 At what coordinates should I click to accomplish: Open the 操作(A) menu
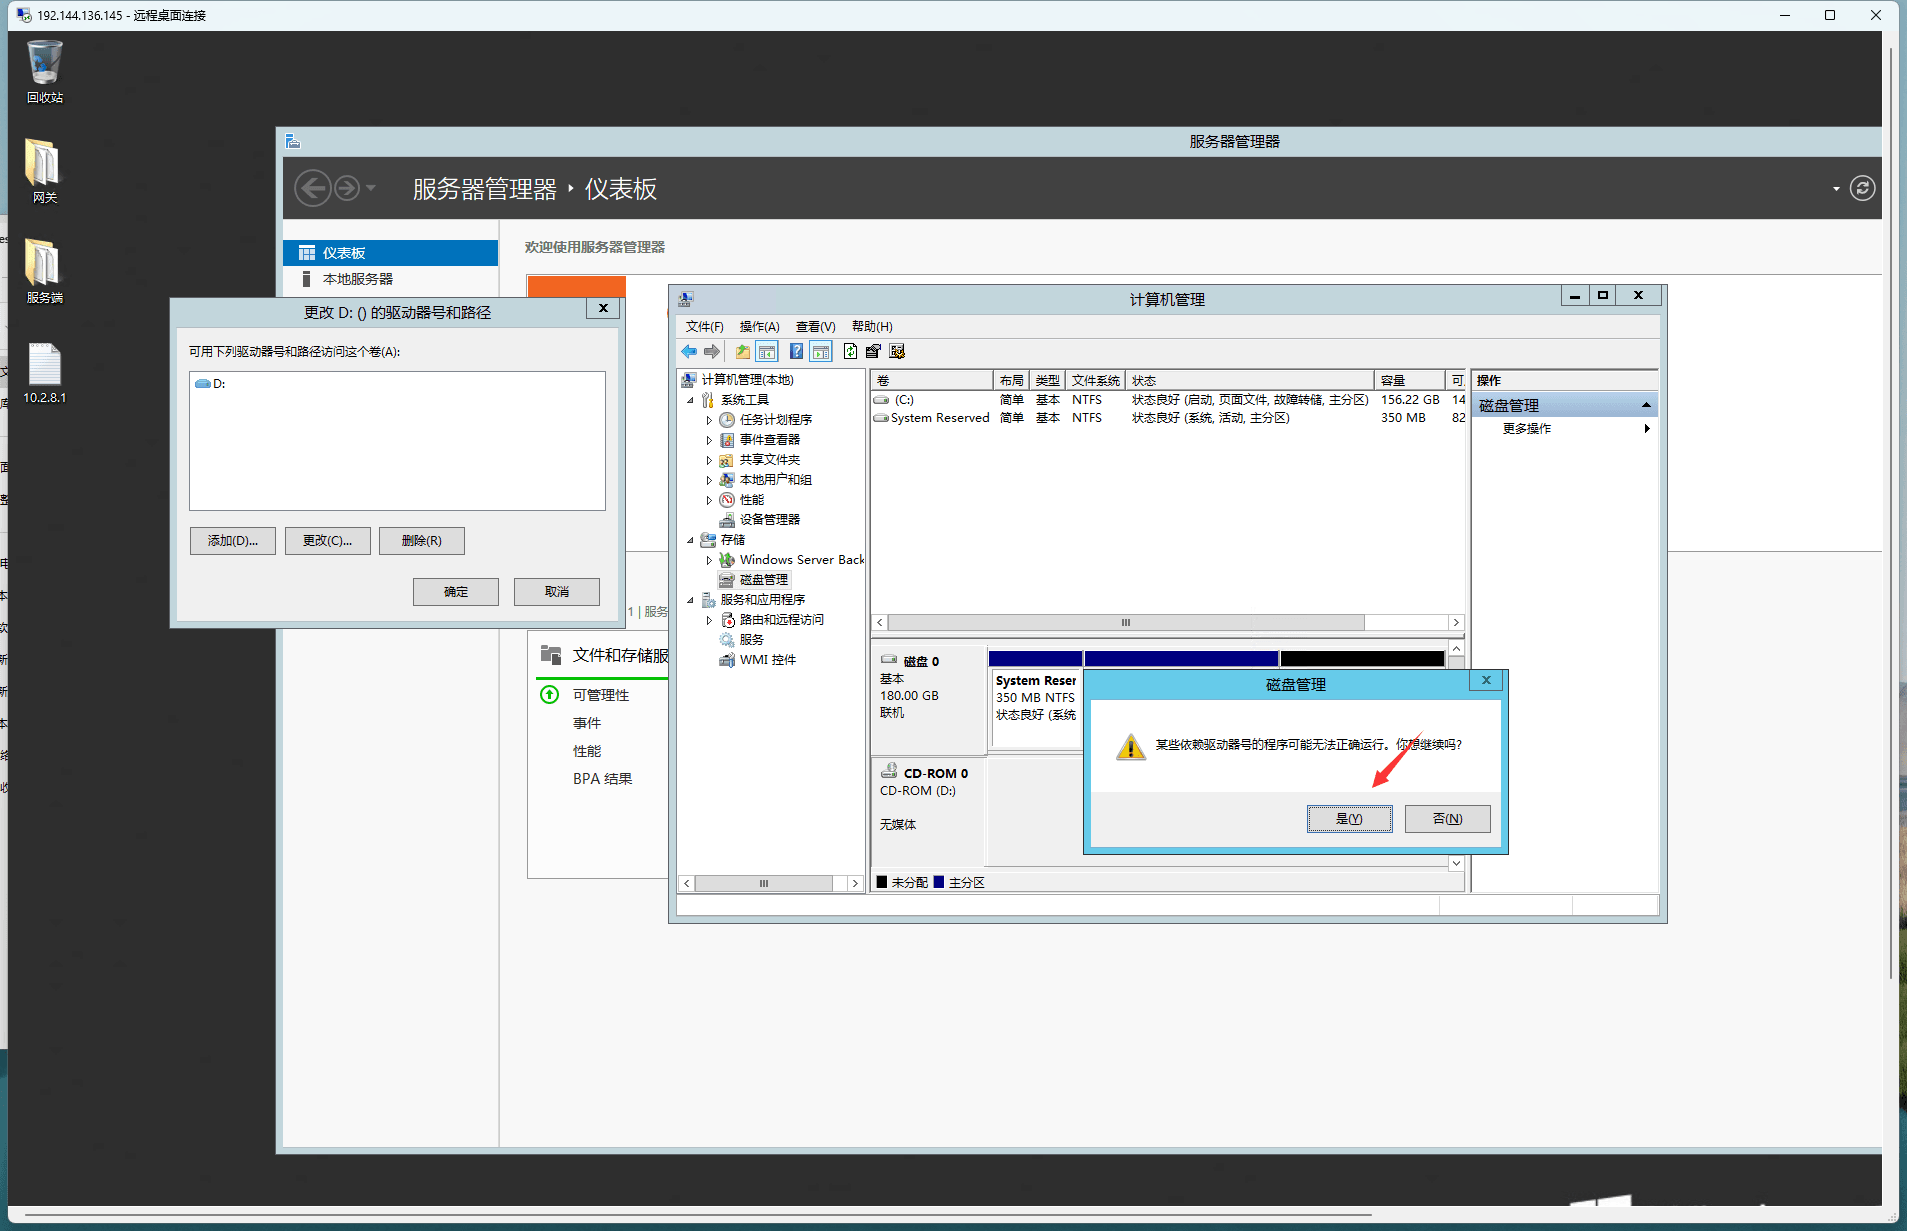759,327
